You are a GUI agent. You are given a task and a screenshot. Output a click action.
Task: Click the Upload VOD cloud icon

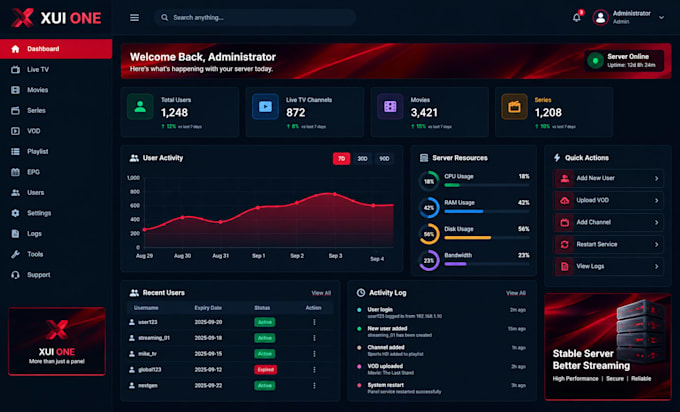click(565, 200)
